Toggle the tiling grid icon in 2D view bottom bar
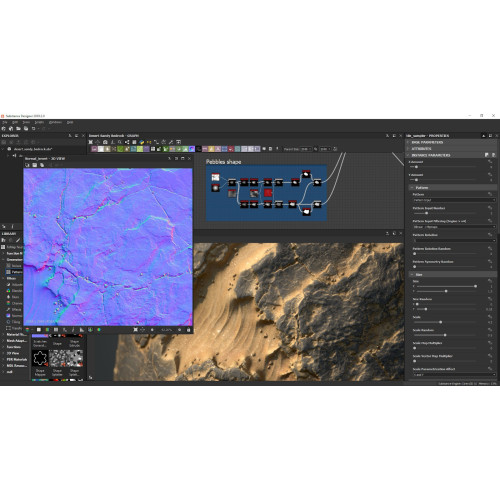 pyautogui.click(x=56, y=330)
